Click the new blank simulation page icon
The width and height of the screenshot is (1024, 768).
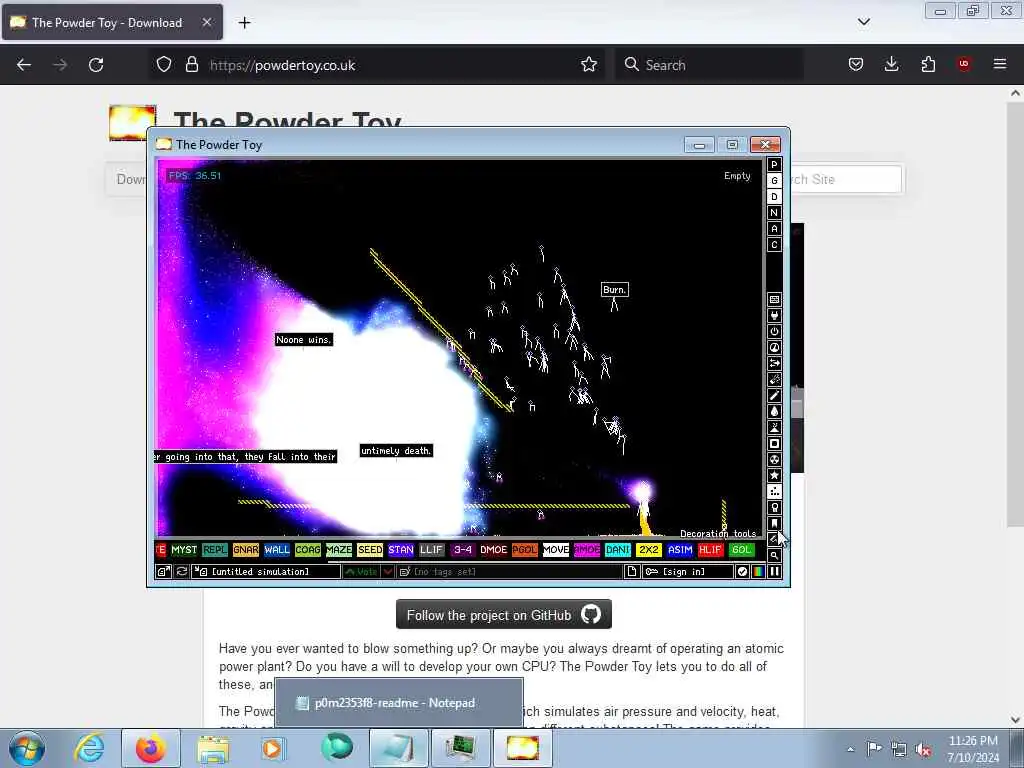(x=632, y=571)
